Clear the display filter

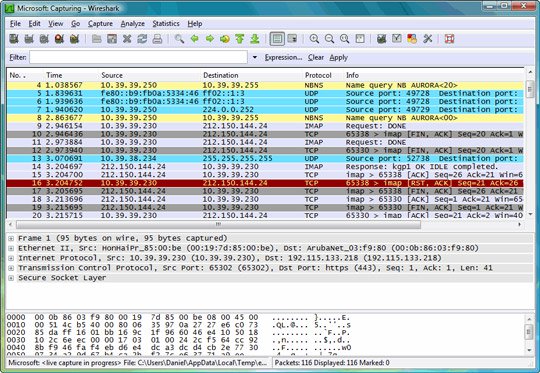point(315,58)
